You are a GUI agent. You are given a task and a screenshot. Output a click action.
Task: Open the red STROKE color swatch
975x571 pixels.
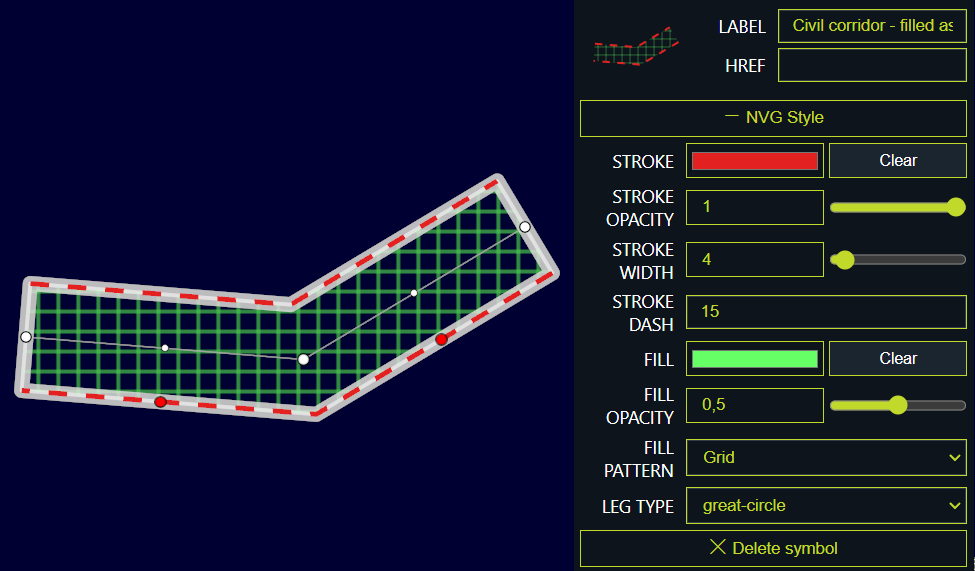(754, 160)
